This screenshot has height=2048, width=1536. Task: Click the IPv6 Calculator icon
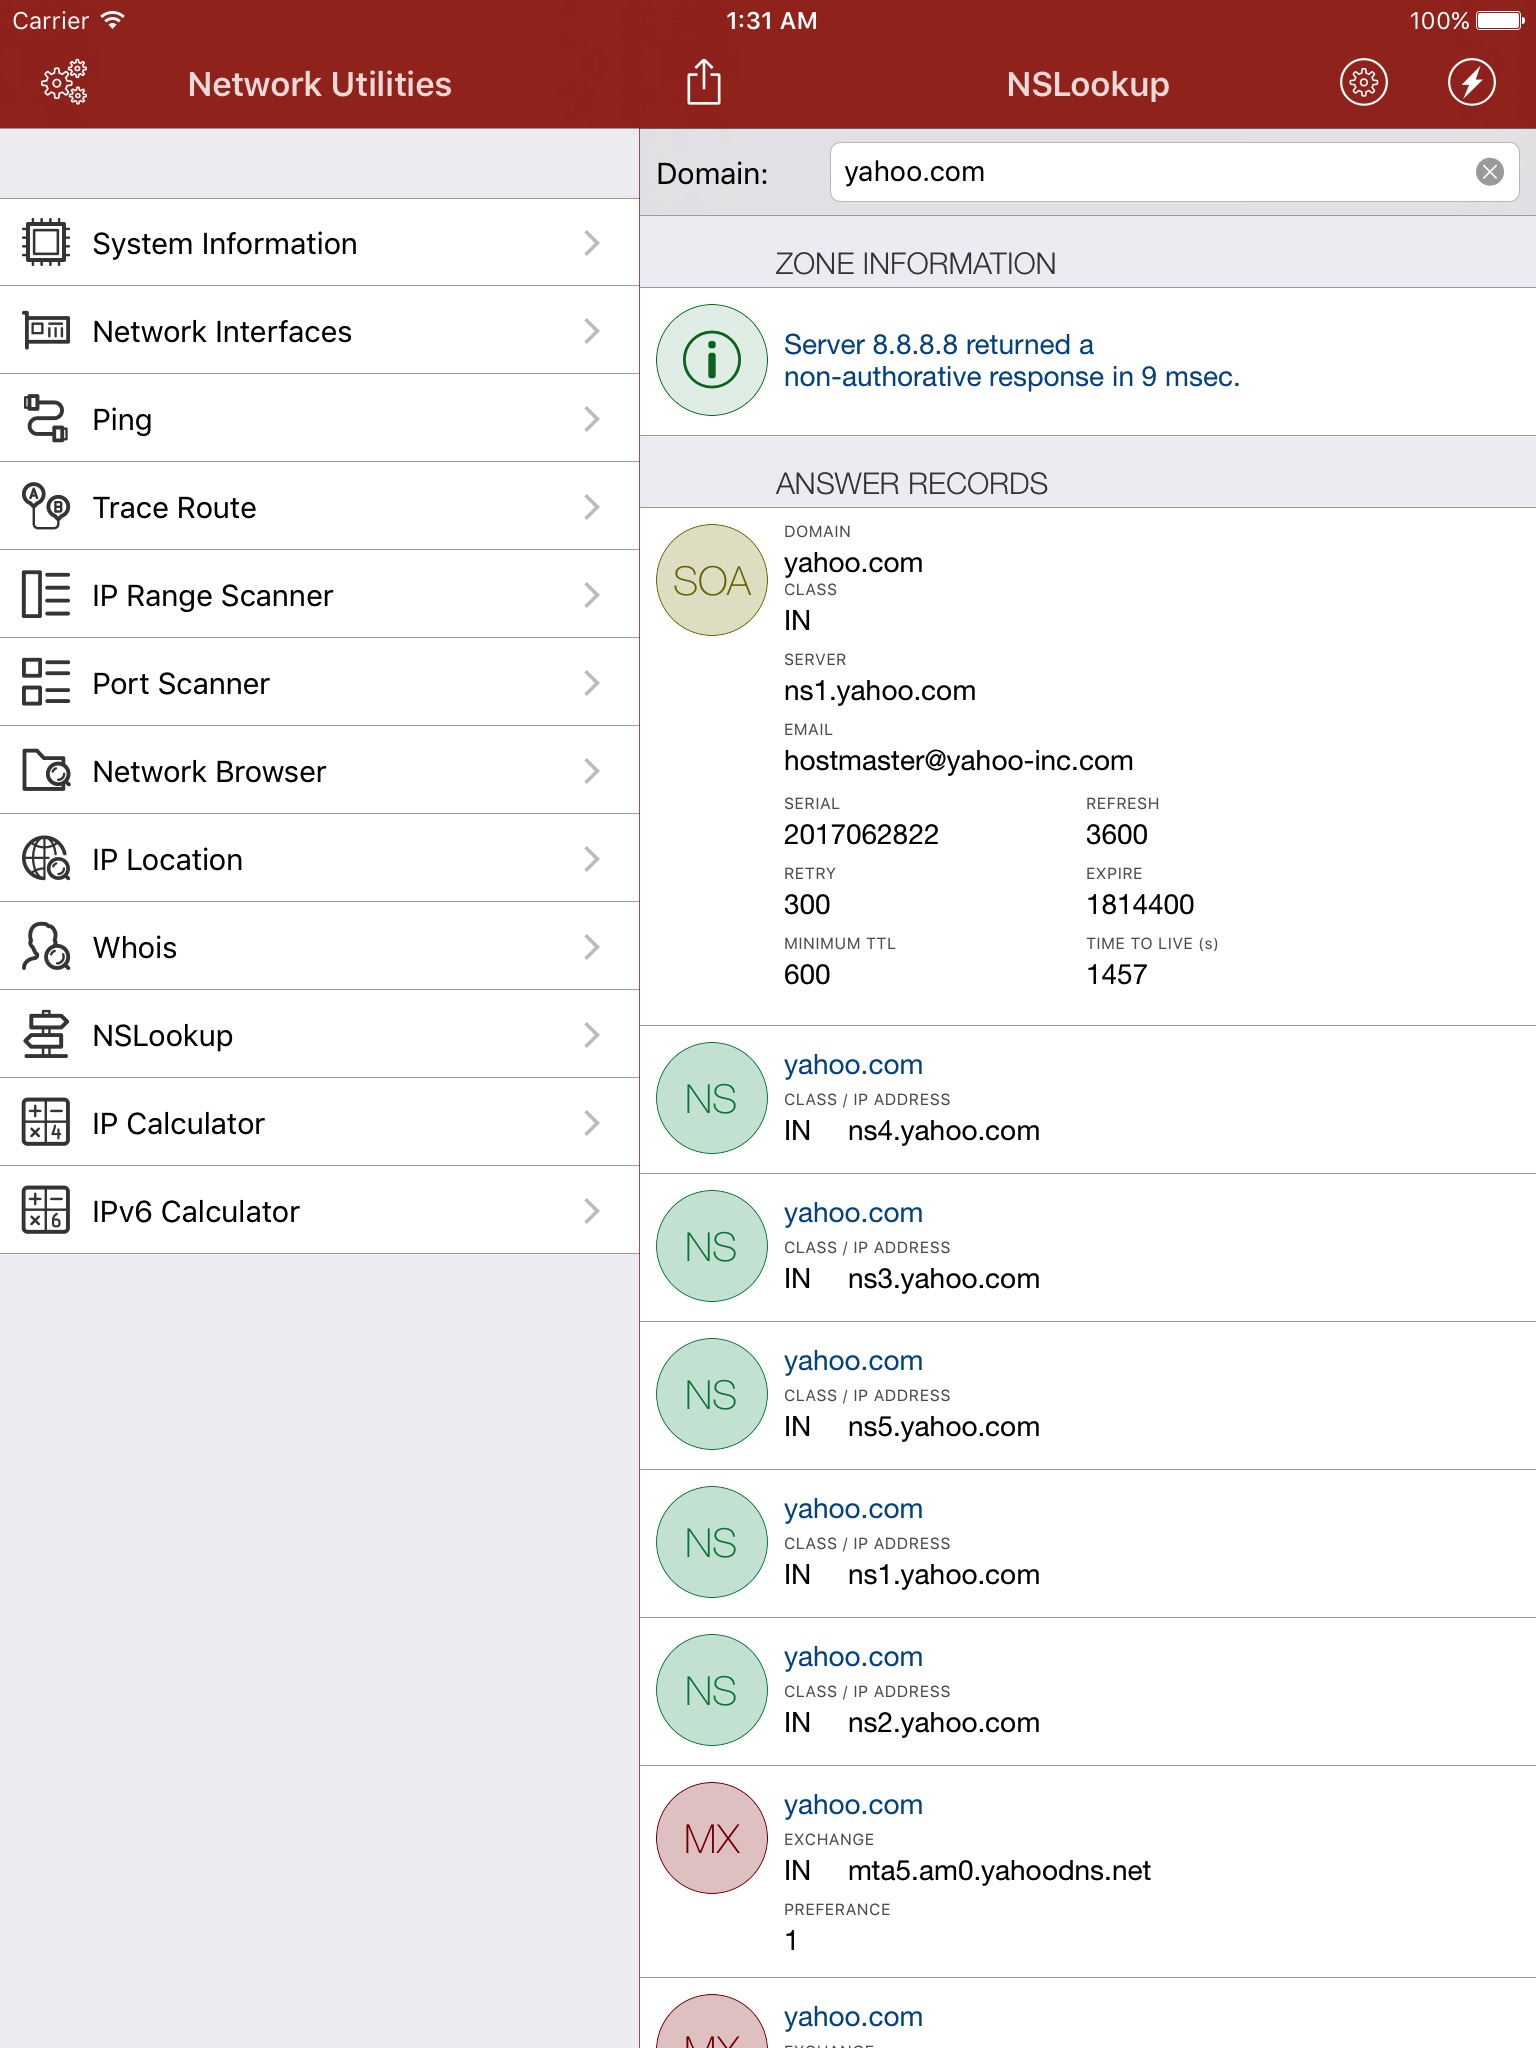[46, 1211]
